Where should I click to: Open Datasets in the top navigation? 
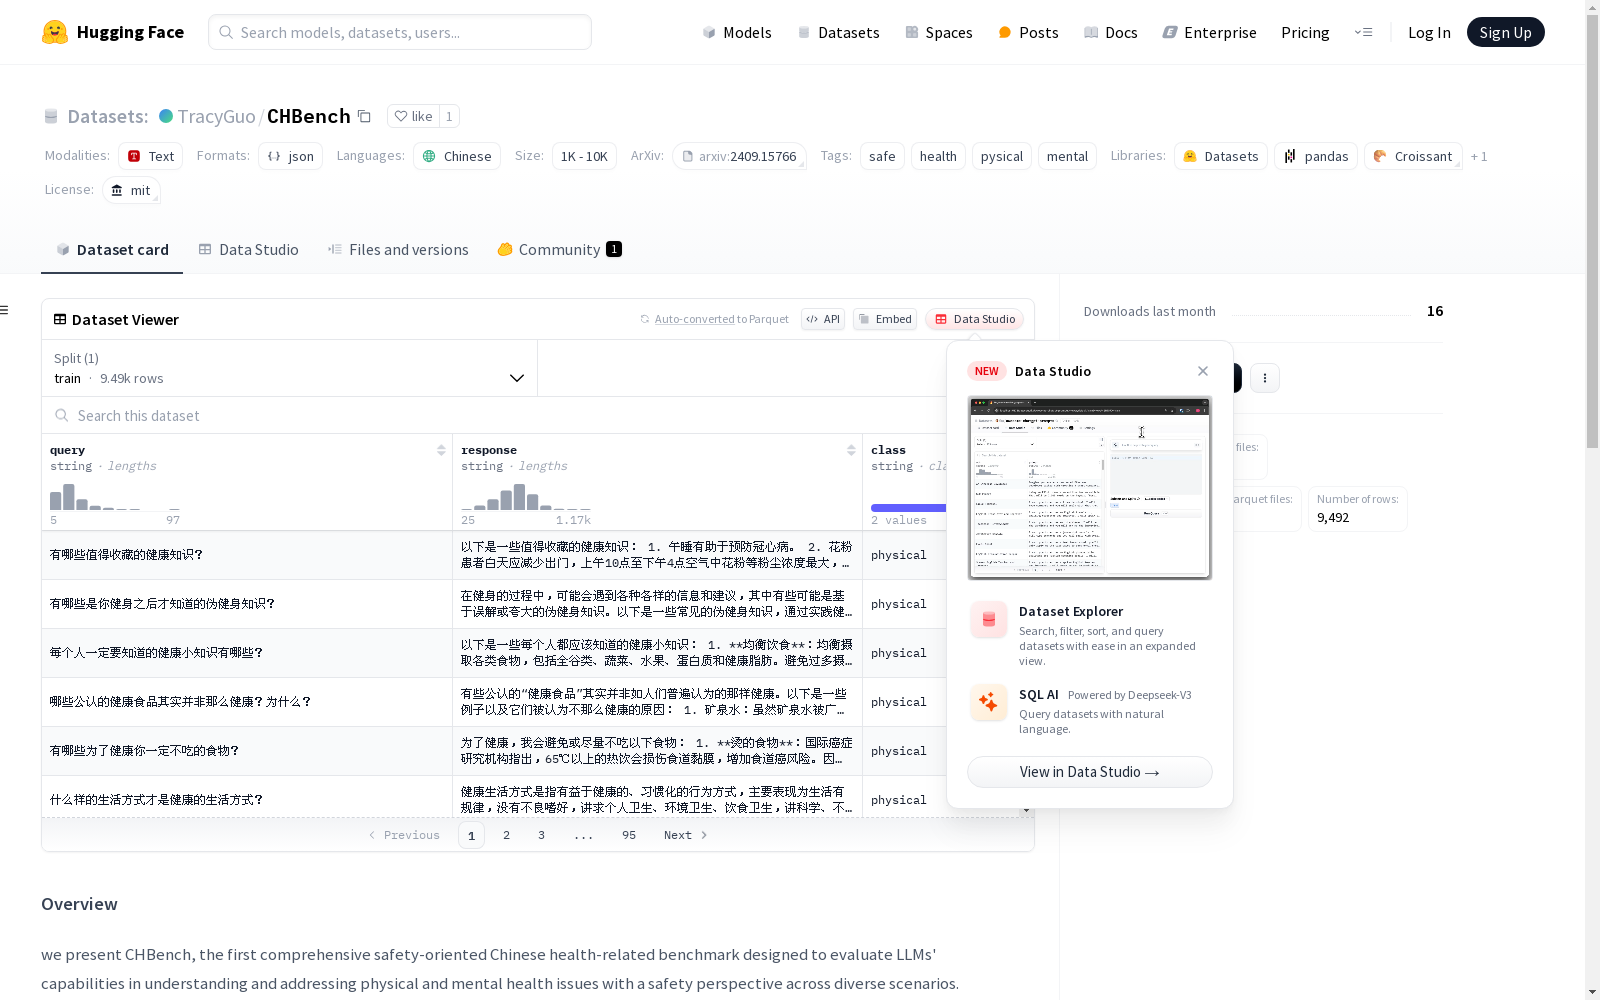(x=838, y=32)
